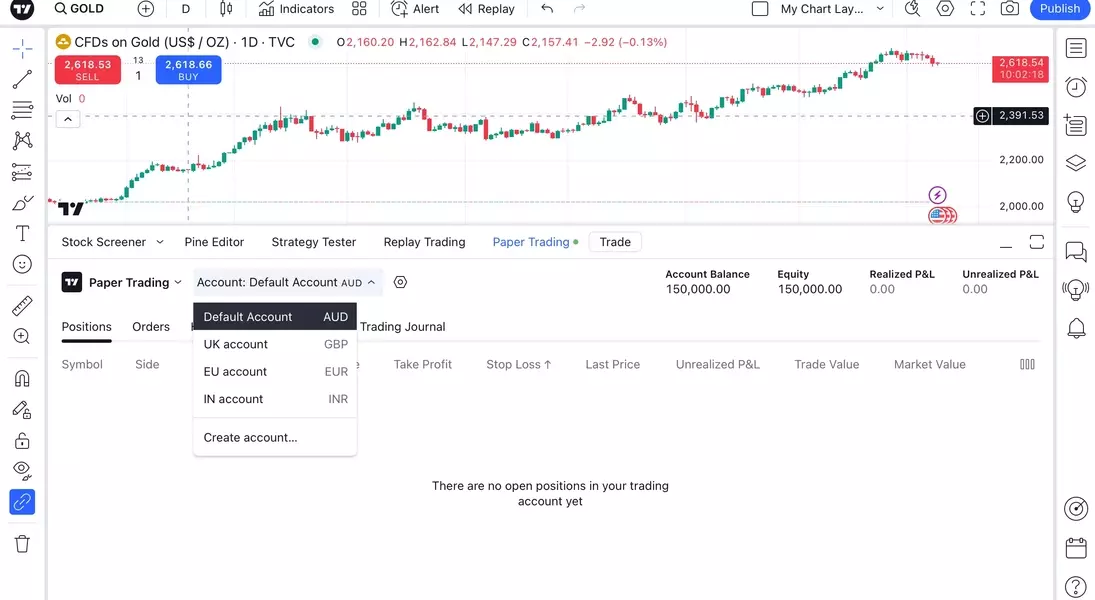The width and height of the screenshot is (1095, 600).
Task: Open paper trading account settings hexagon
Action: coord(400,282)
